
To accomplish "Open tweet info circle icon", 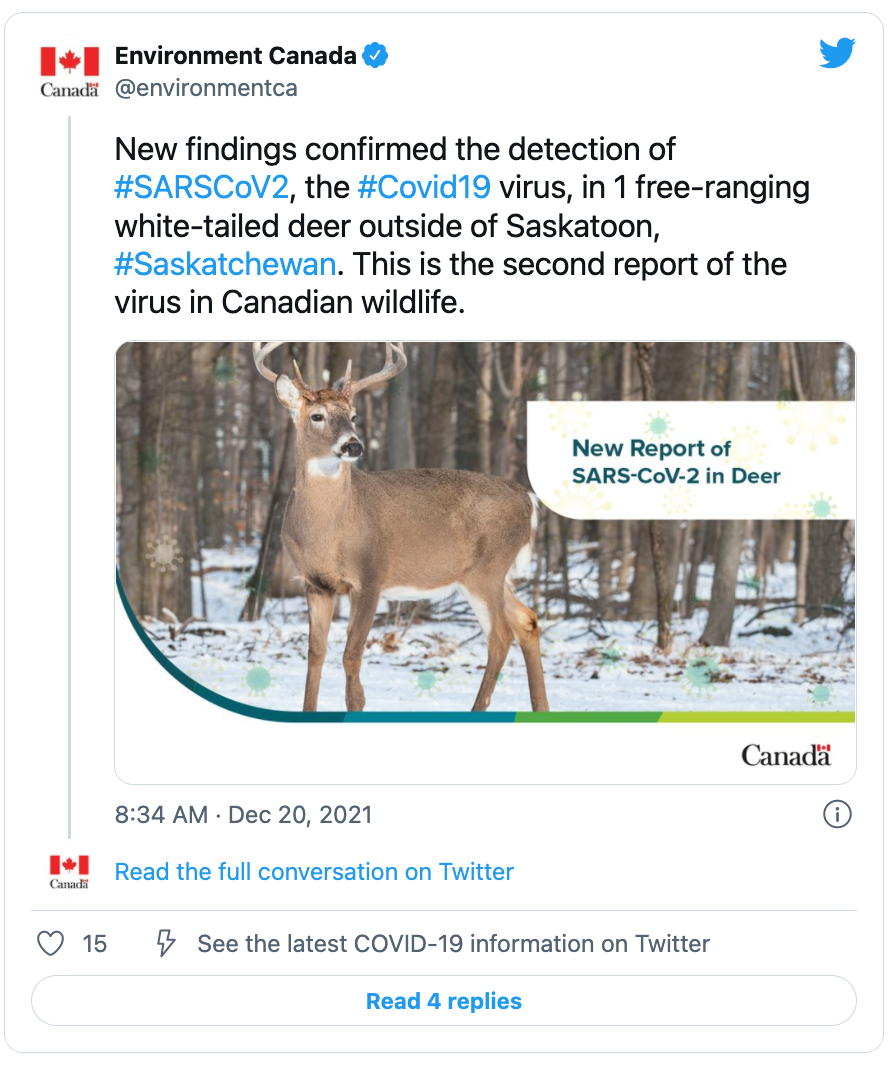I will [838, 815].
